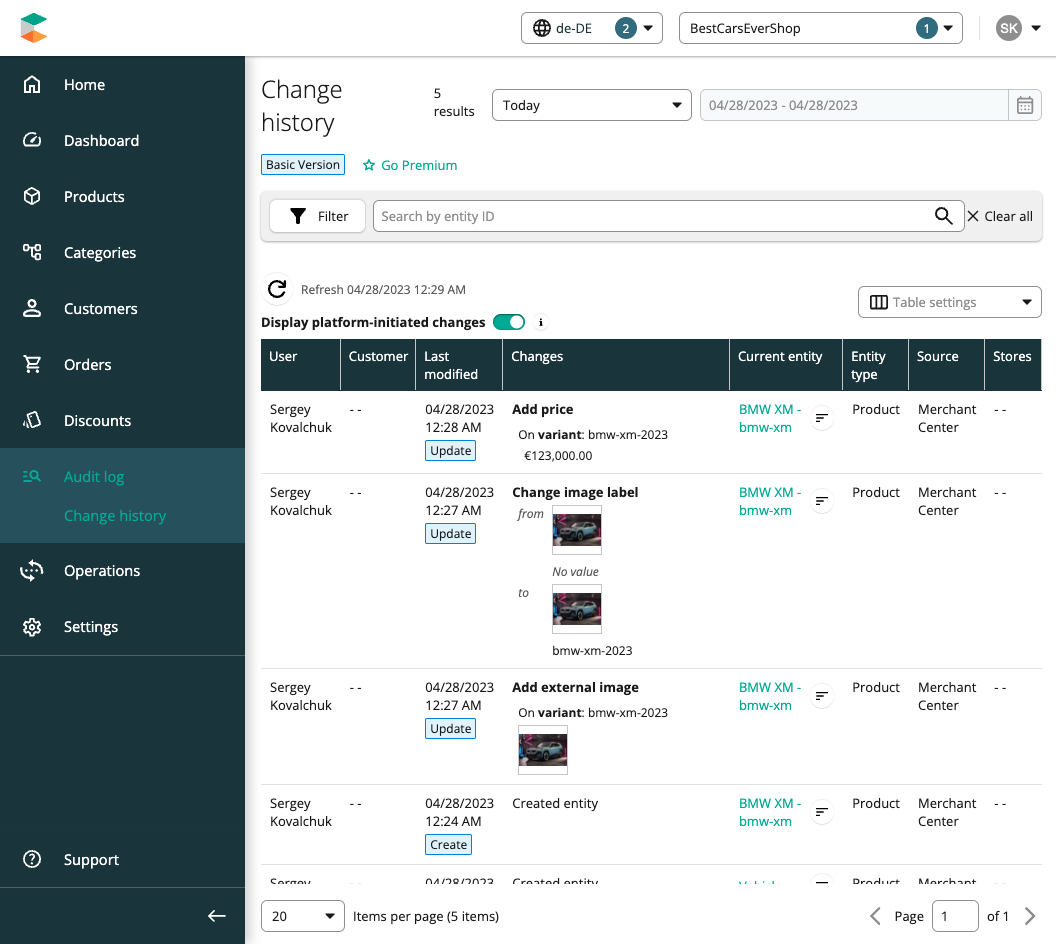Go to next page with right chevron
Viewport: 1056px width, 944px height.
coord(1030,916)
